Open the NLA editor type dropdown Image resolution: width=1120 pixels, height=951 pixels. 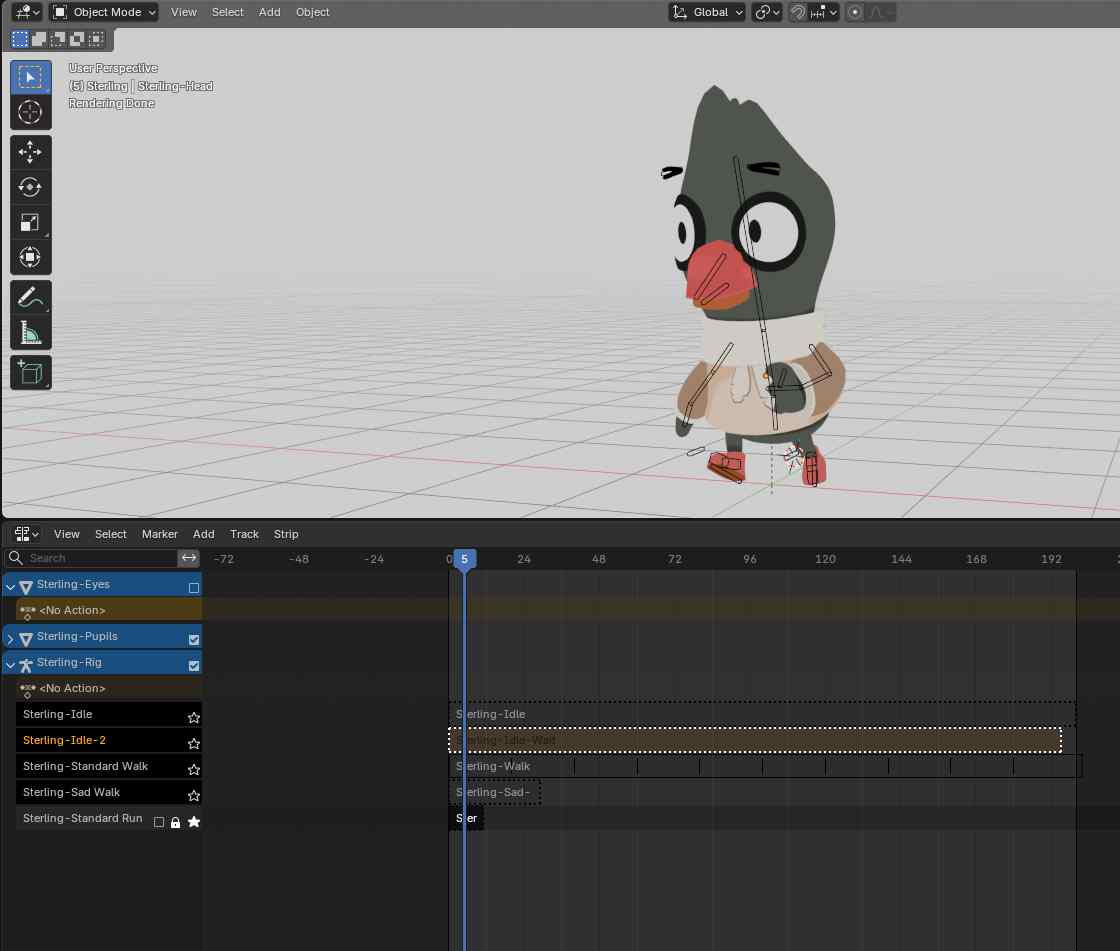pyautogui.click(x=26, y=534)
